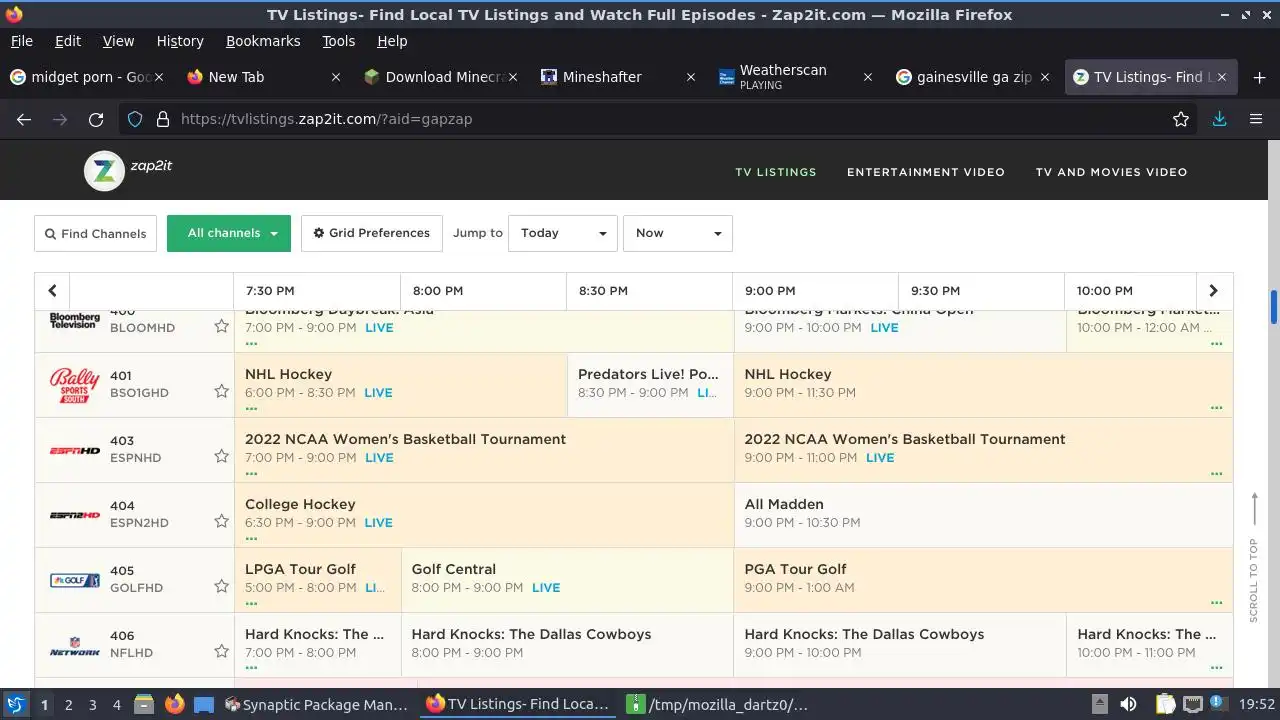The image size is (1280, 720).
Task: Open ENTERTAINMENT VIDEO nav link
Action: click(x=926, y=172)
